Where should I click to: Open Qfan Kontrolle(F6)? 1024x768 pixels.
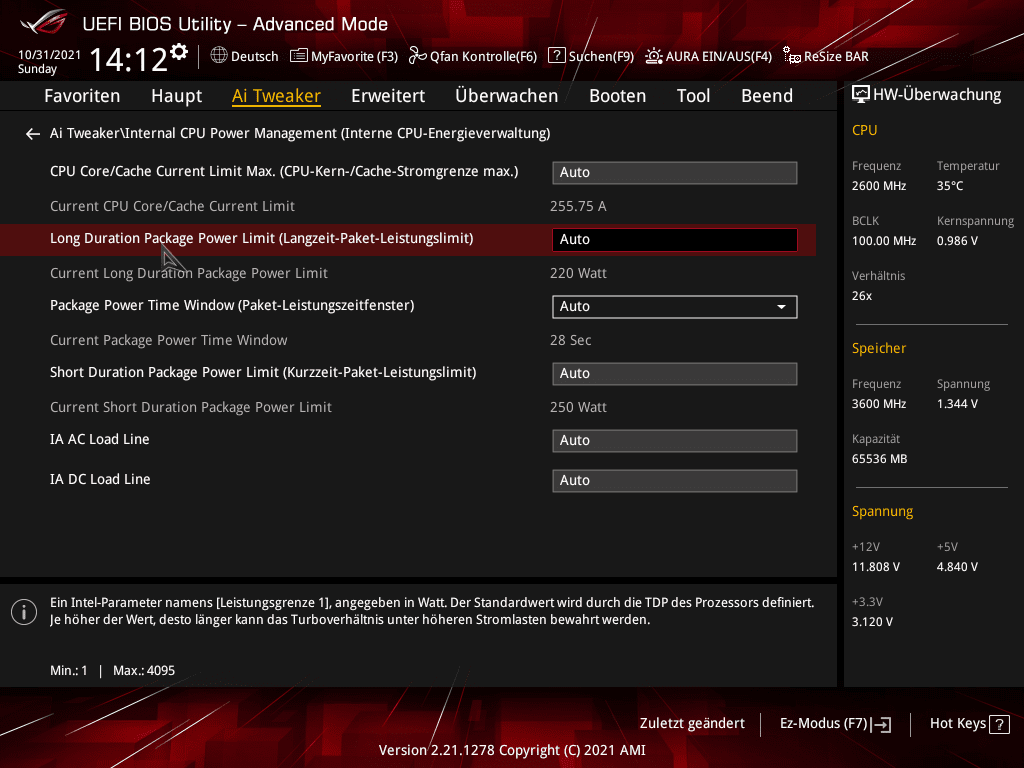(473, 56)
